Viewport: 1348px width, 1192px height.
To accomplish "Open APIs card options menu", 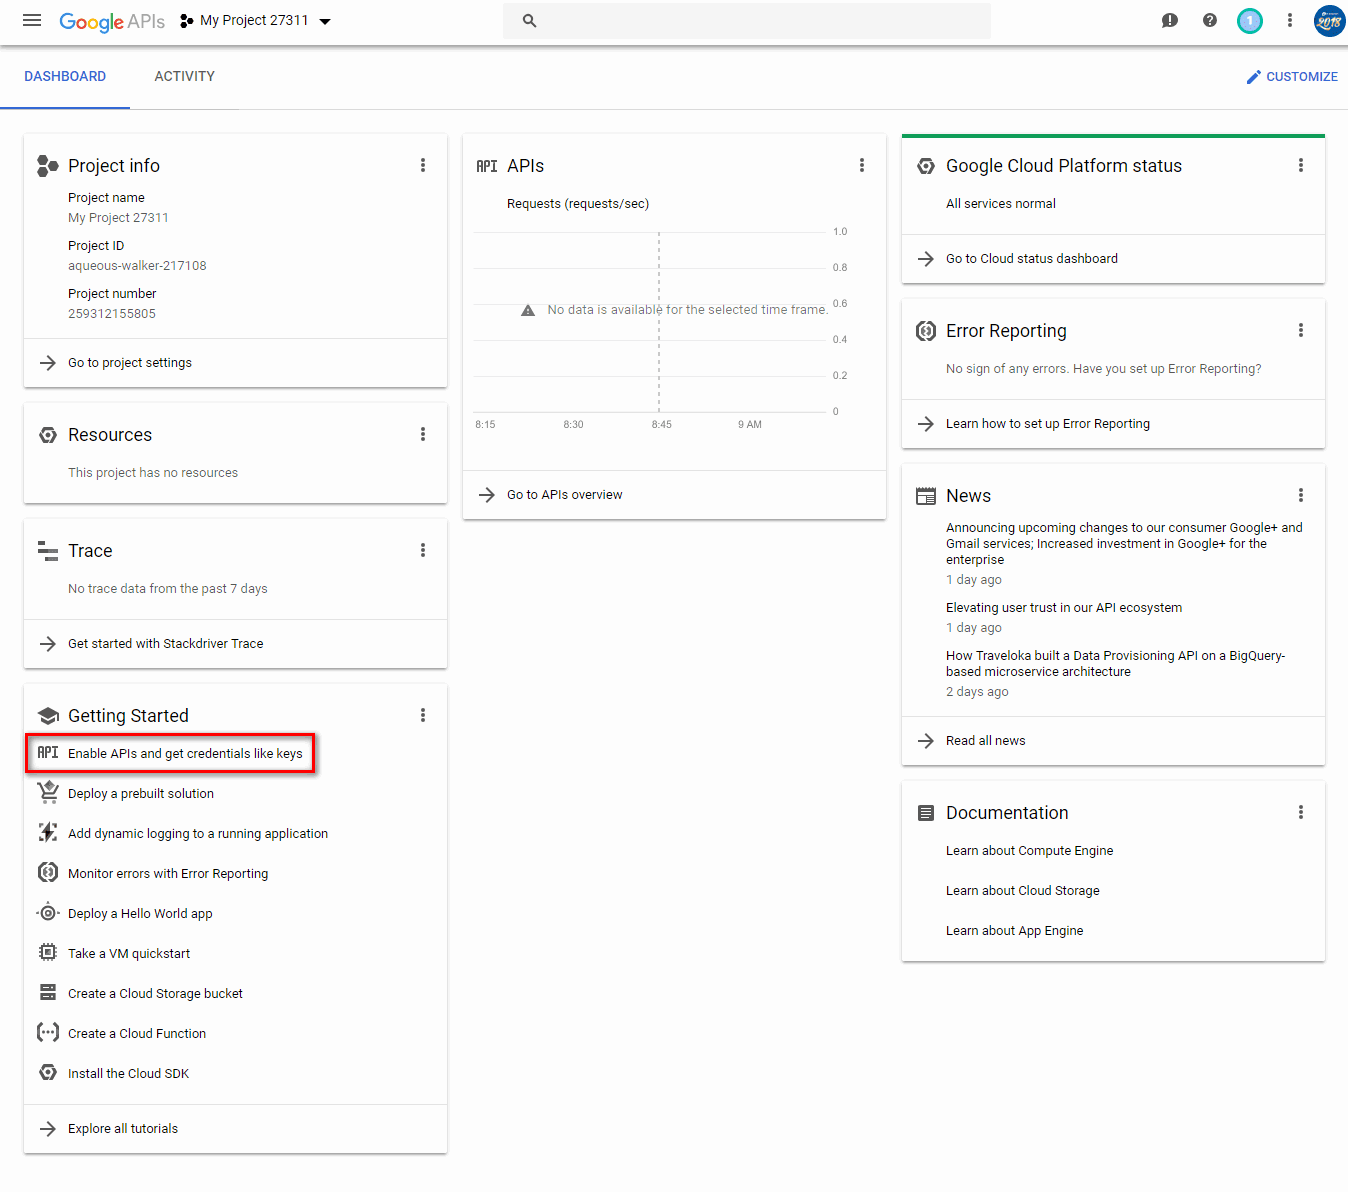I will click(x=862, y=165).
